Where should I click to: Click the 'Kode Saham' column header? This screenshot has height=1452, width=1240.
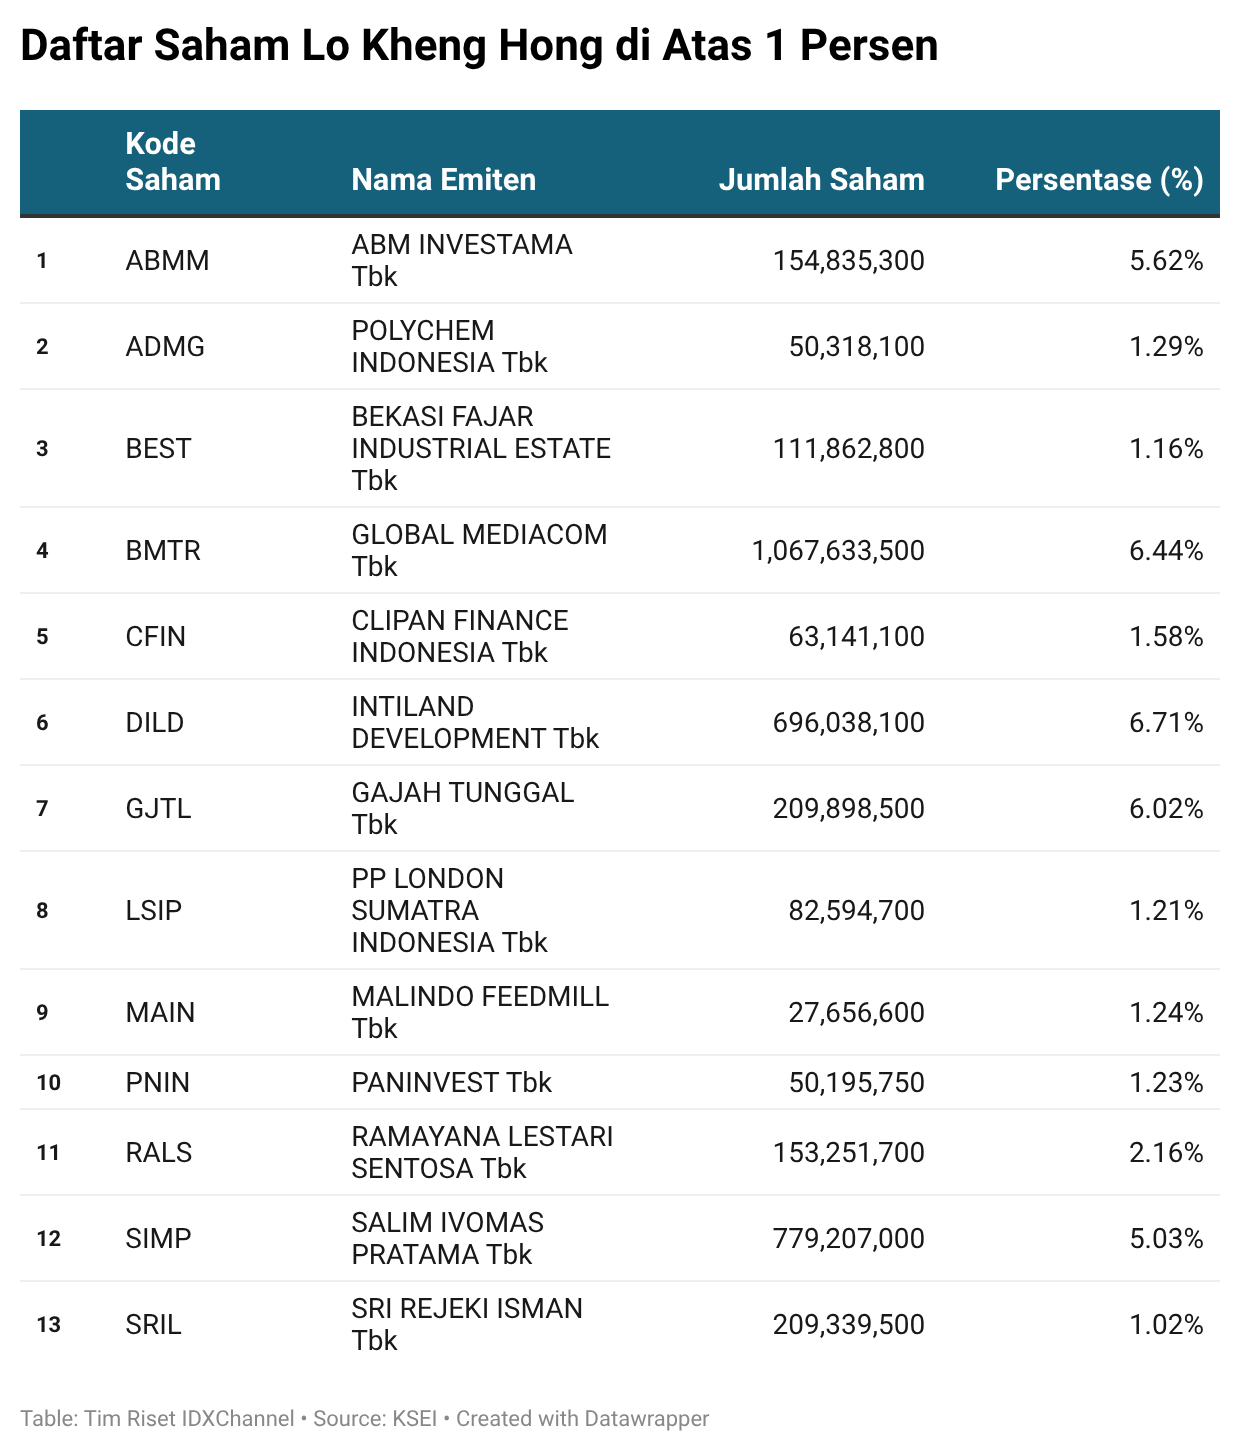pyautogui.click(x=172, y=162)
